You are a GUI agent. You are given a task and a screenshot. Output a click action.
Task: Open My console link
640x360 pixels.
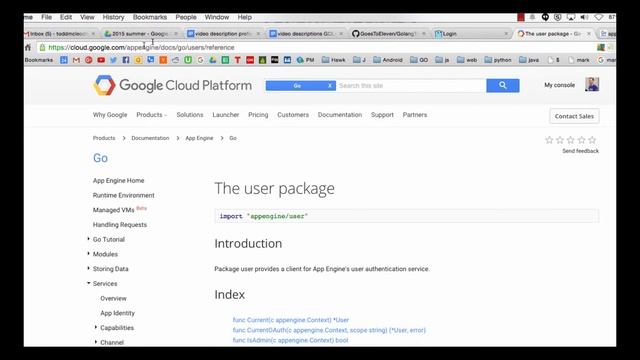pos(559,85)
